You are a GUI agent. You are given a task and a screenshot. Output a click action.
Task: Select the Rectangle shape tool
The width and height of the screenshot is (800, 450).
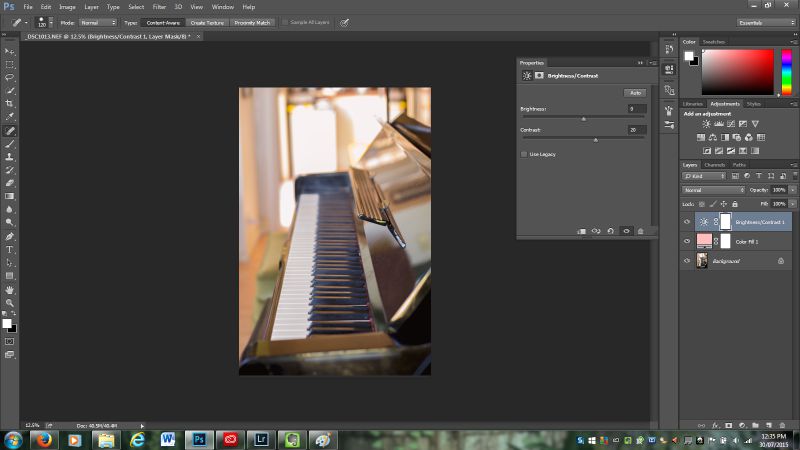[x=10, y=276]
